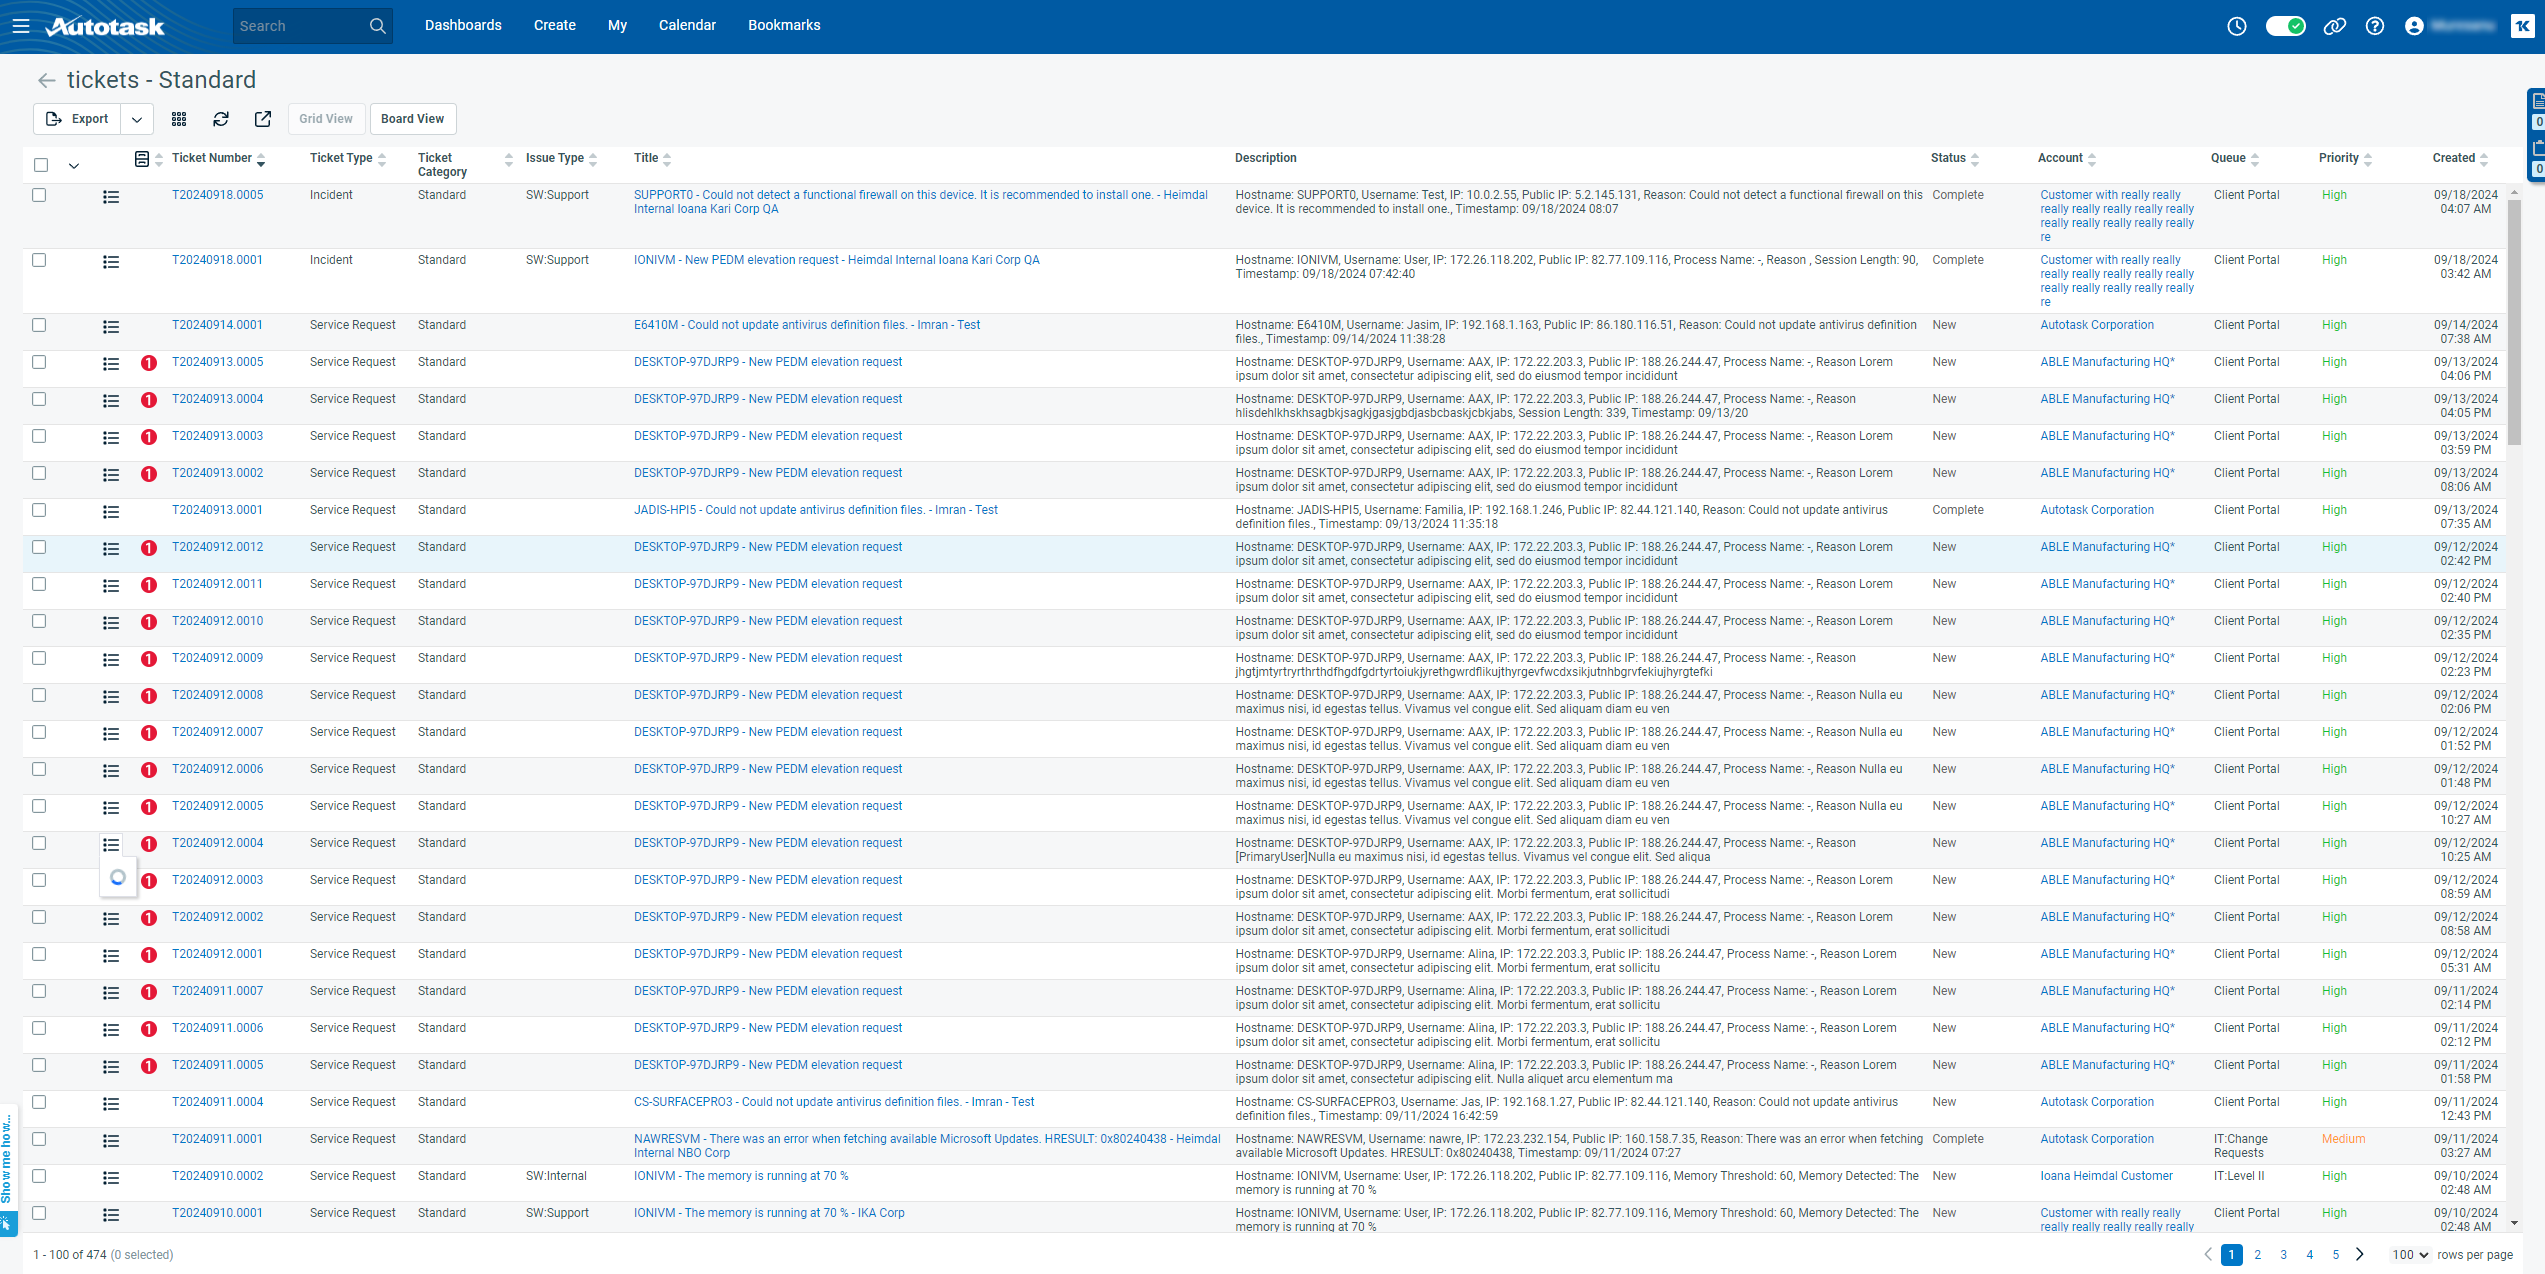This screenshot has height=1274, width=2545.
Task: Select checkbox for ticket T20240918.0005
Action: 39,195
